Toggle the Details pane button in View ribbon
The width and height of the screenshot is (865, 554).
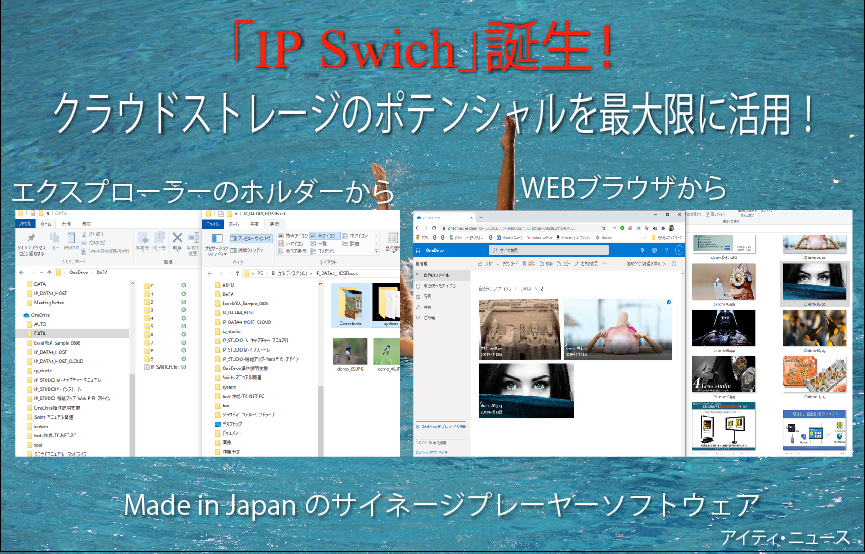tap(247, 250)
